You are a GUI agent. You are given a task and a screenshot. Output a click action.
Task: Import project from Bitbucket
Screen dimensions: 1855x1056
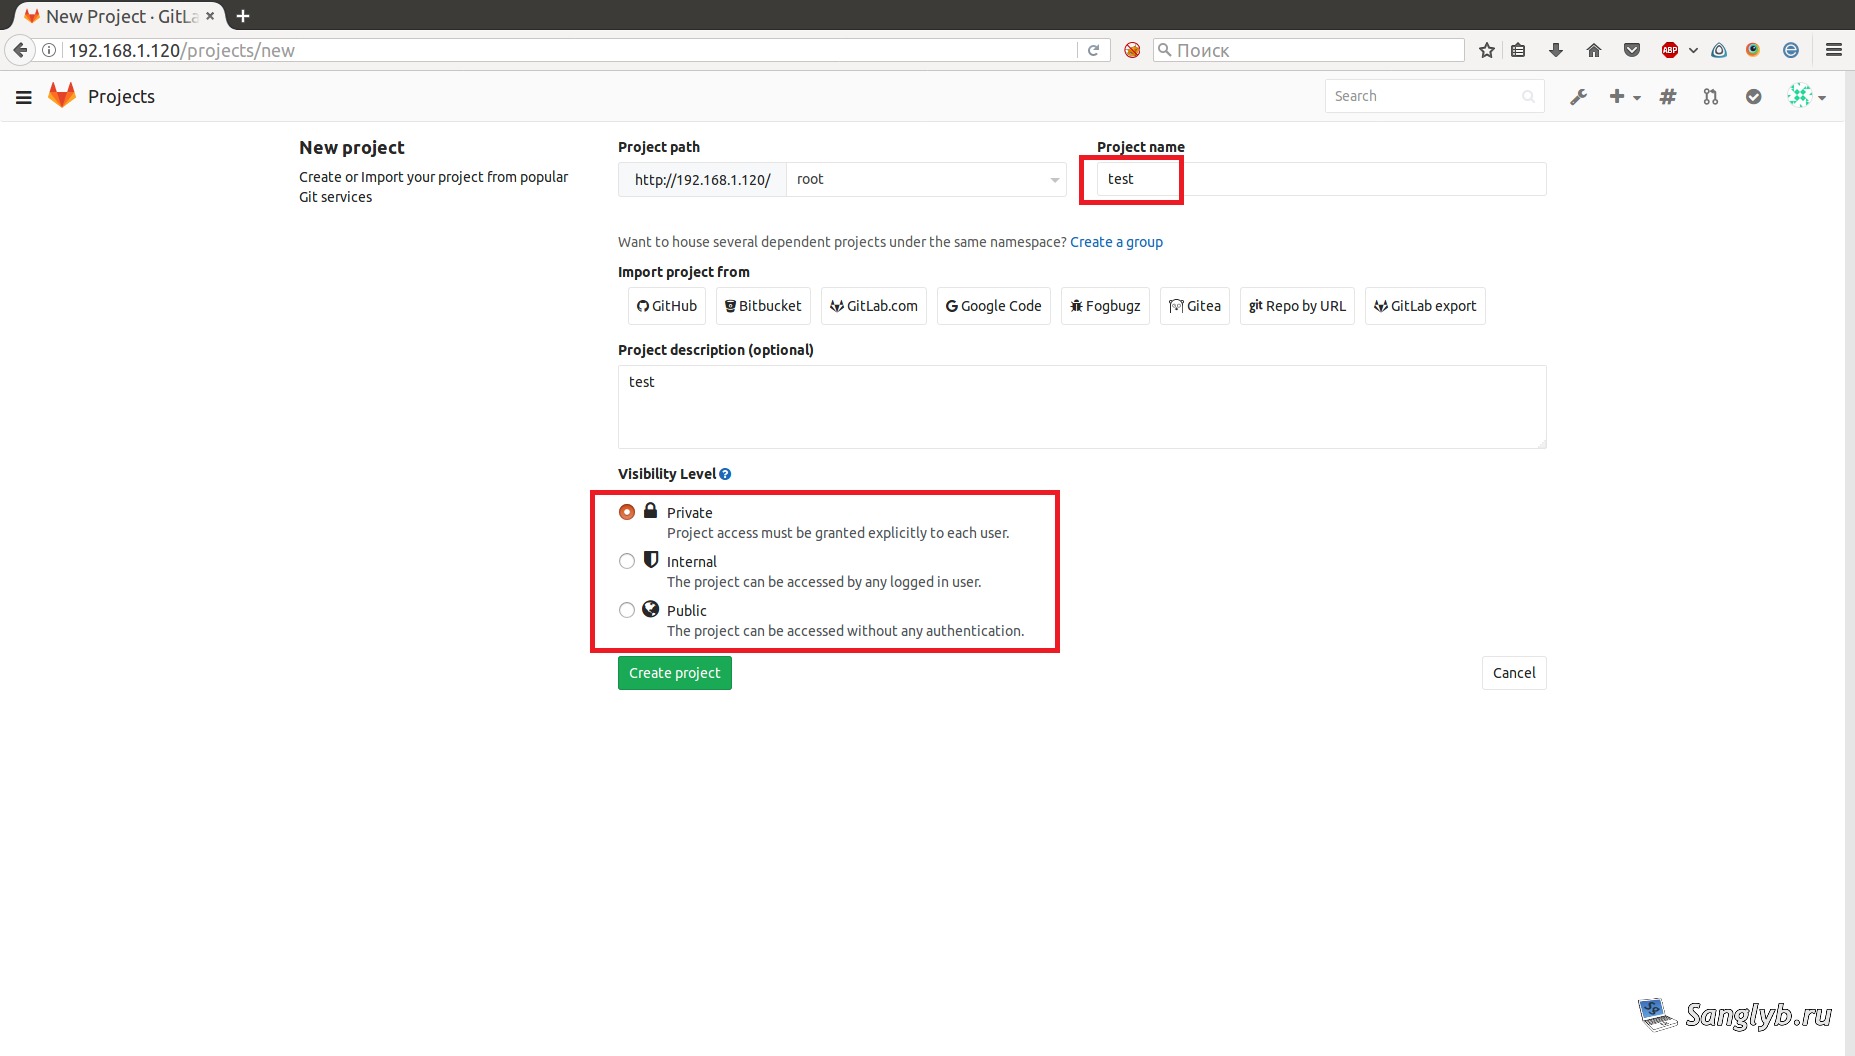coord(763,306)
